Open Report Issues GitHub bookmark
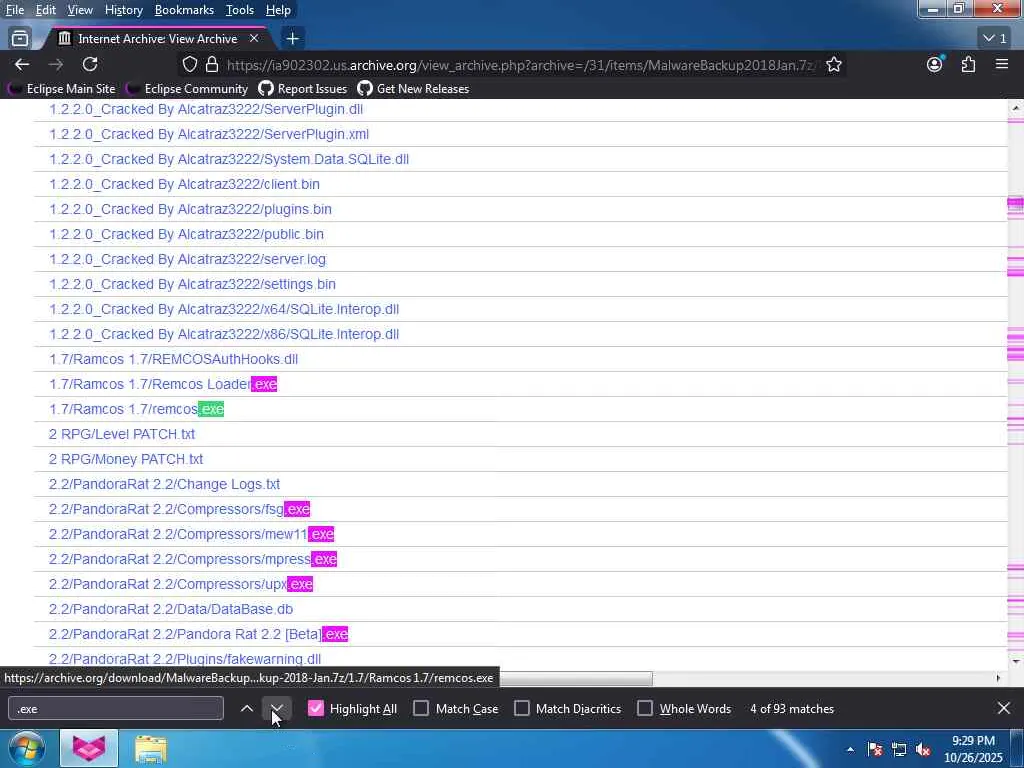 (302, 89)
